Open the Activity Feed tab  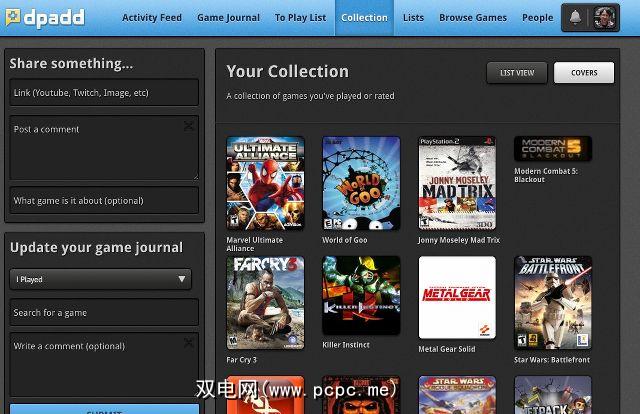(152, 18)
